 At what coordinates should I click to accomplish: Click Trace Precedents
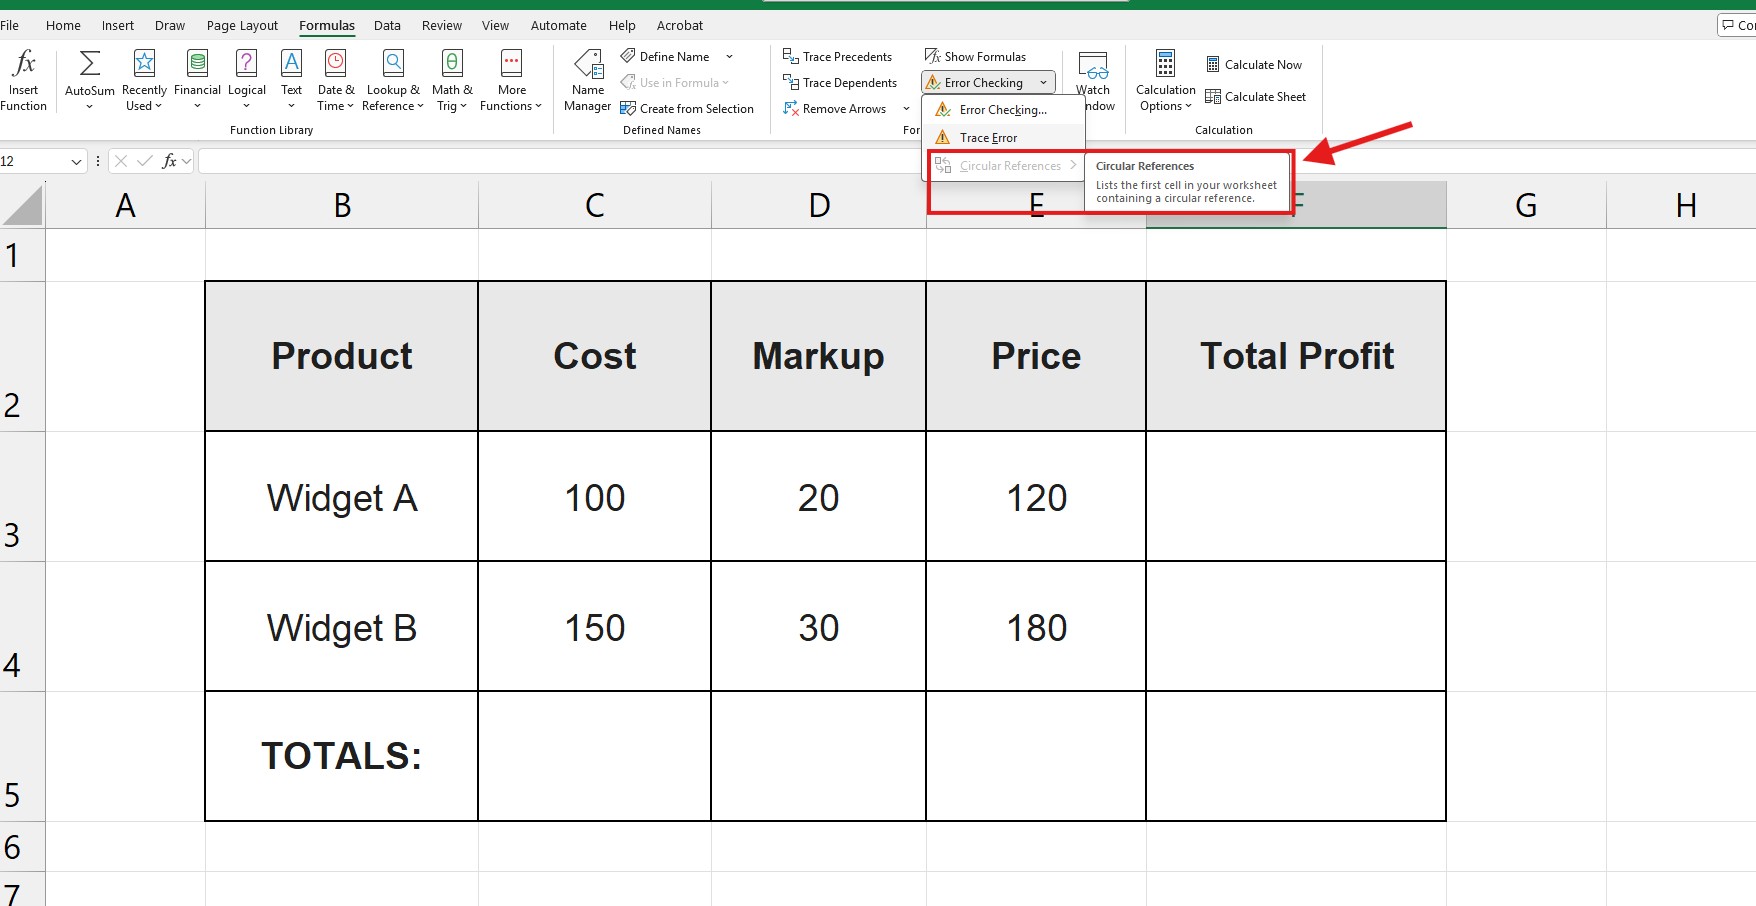839,56
